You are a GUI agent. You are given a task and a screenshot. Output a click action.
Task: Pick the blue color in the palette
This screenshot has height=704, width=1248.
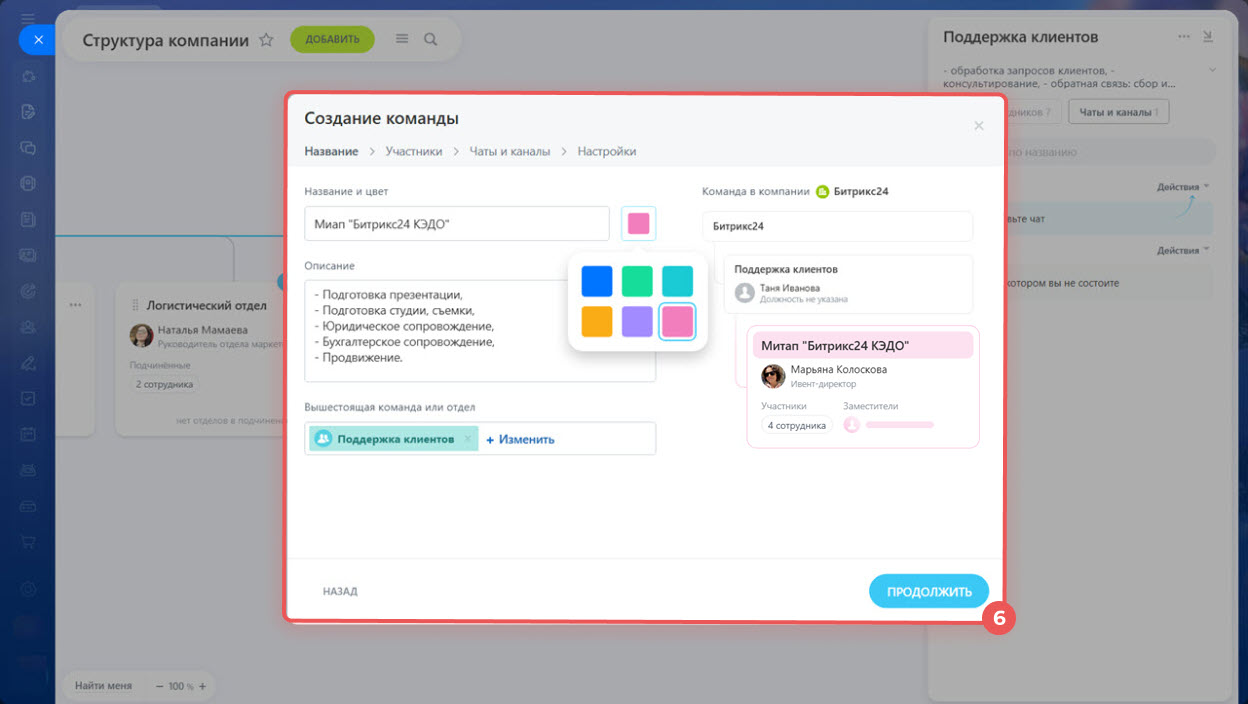597,281
